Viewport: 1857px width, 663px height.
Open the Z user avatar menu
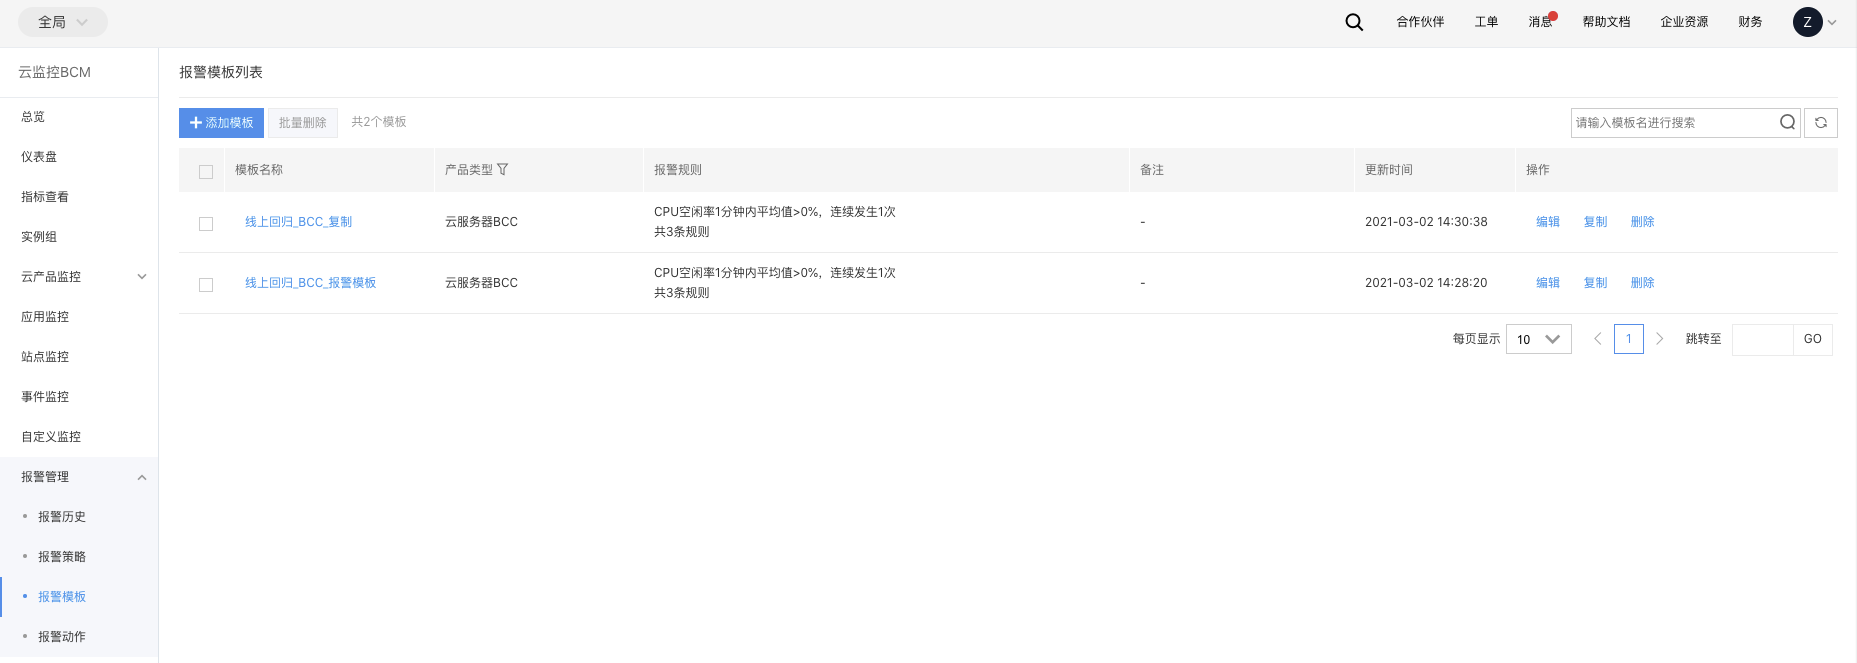pos(1808,22)
